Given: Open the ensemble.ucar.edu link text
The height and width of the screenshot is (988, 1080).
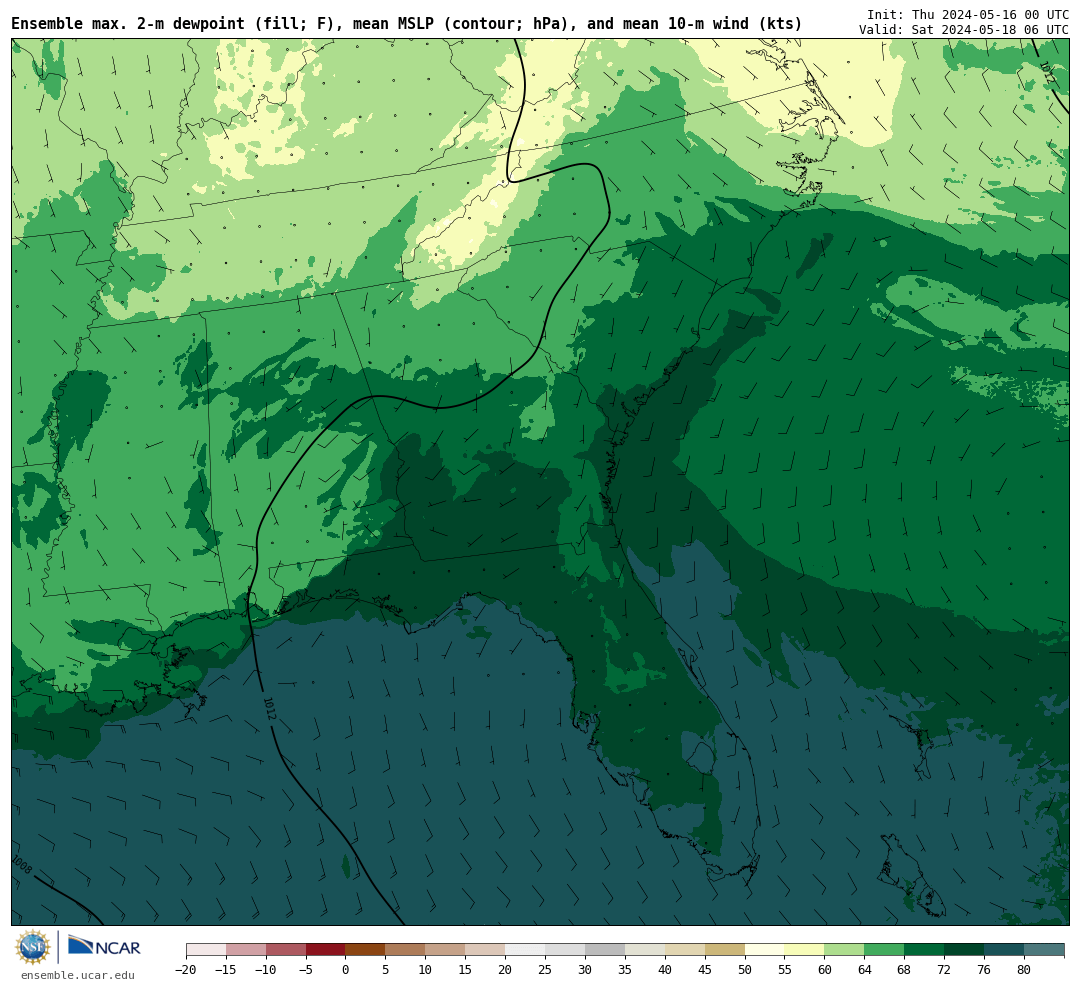Looking at the screenshot, I should tap(77, 975).
